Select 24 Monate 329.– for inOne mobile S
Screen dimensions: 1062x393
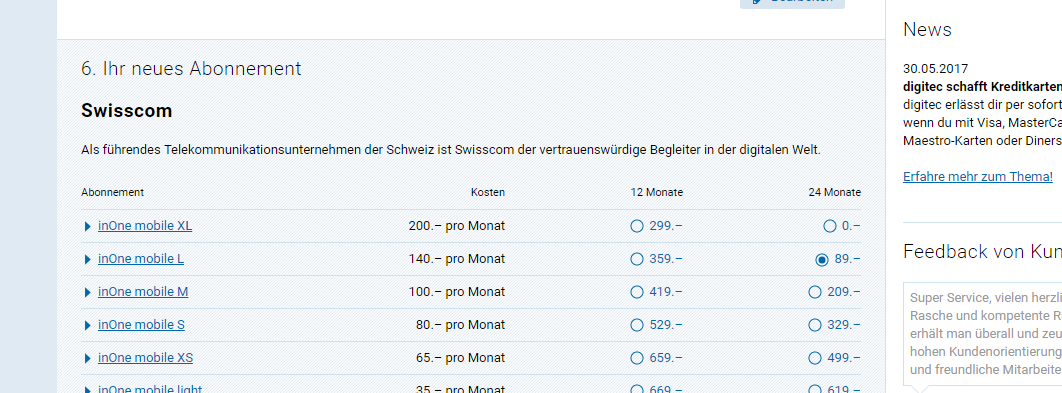pos(815,325)
